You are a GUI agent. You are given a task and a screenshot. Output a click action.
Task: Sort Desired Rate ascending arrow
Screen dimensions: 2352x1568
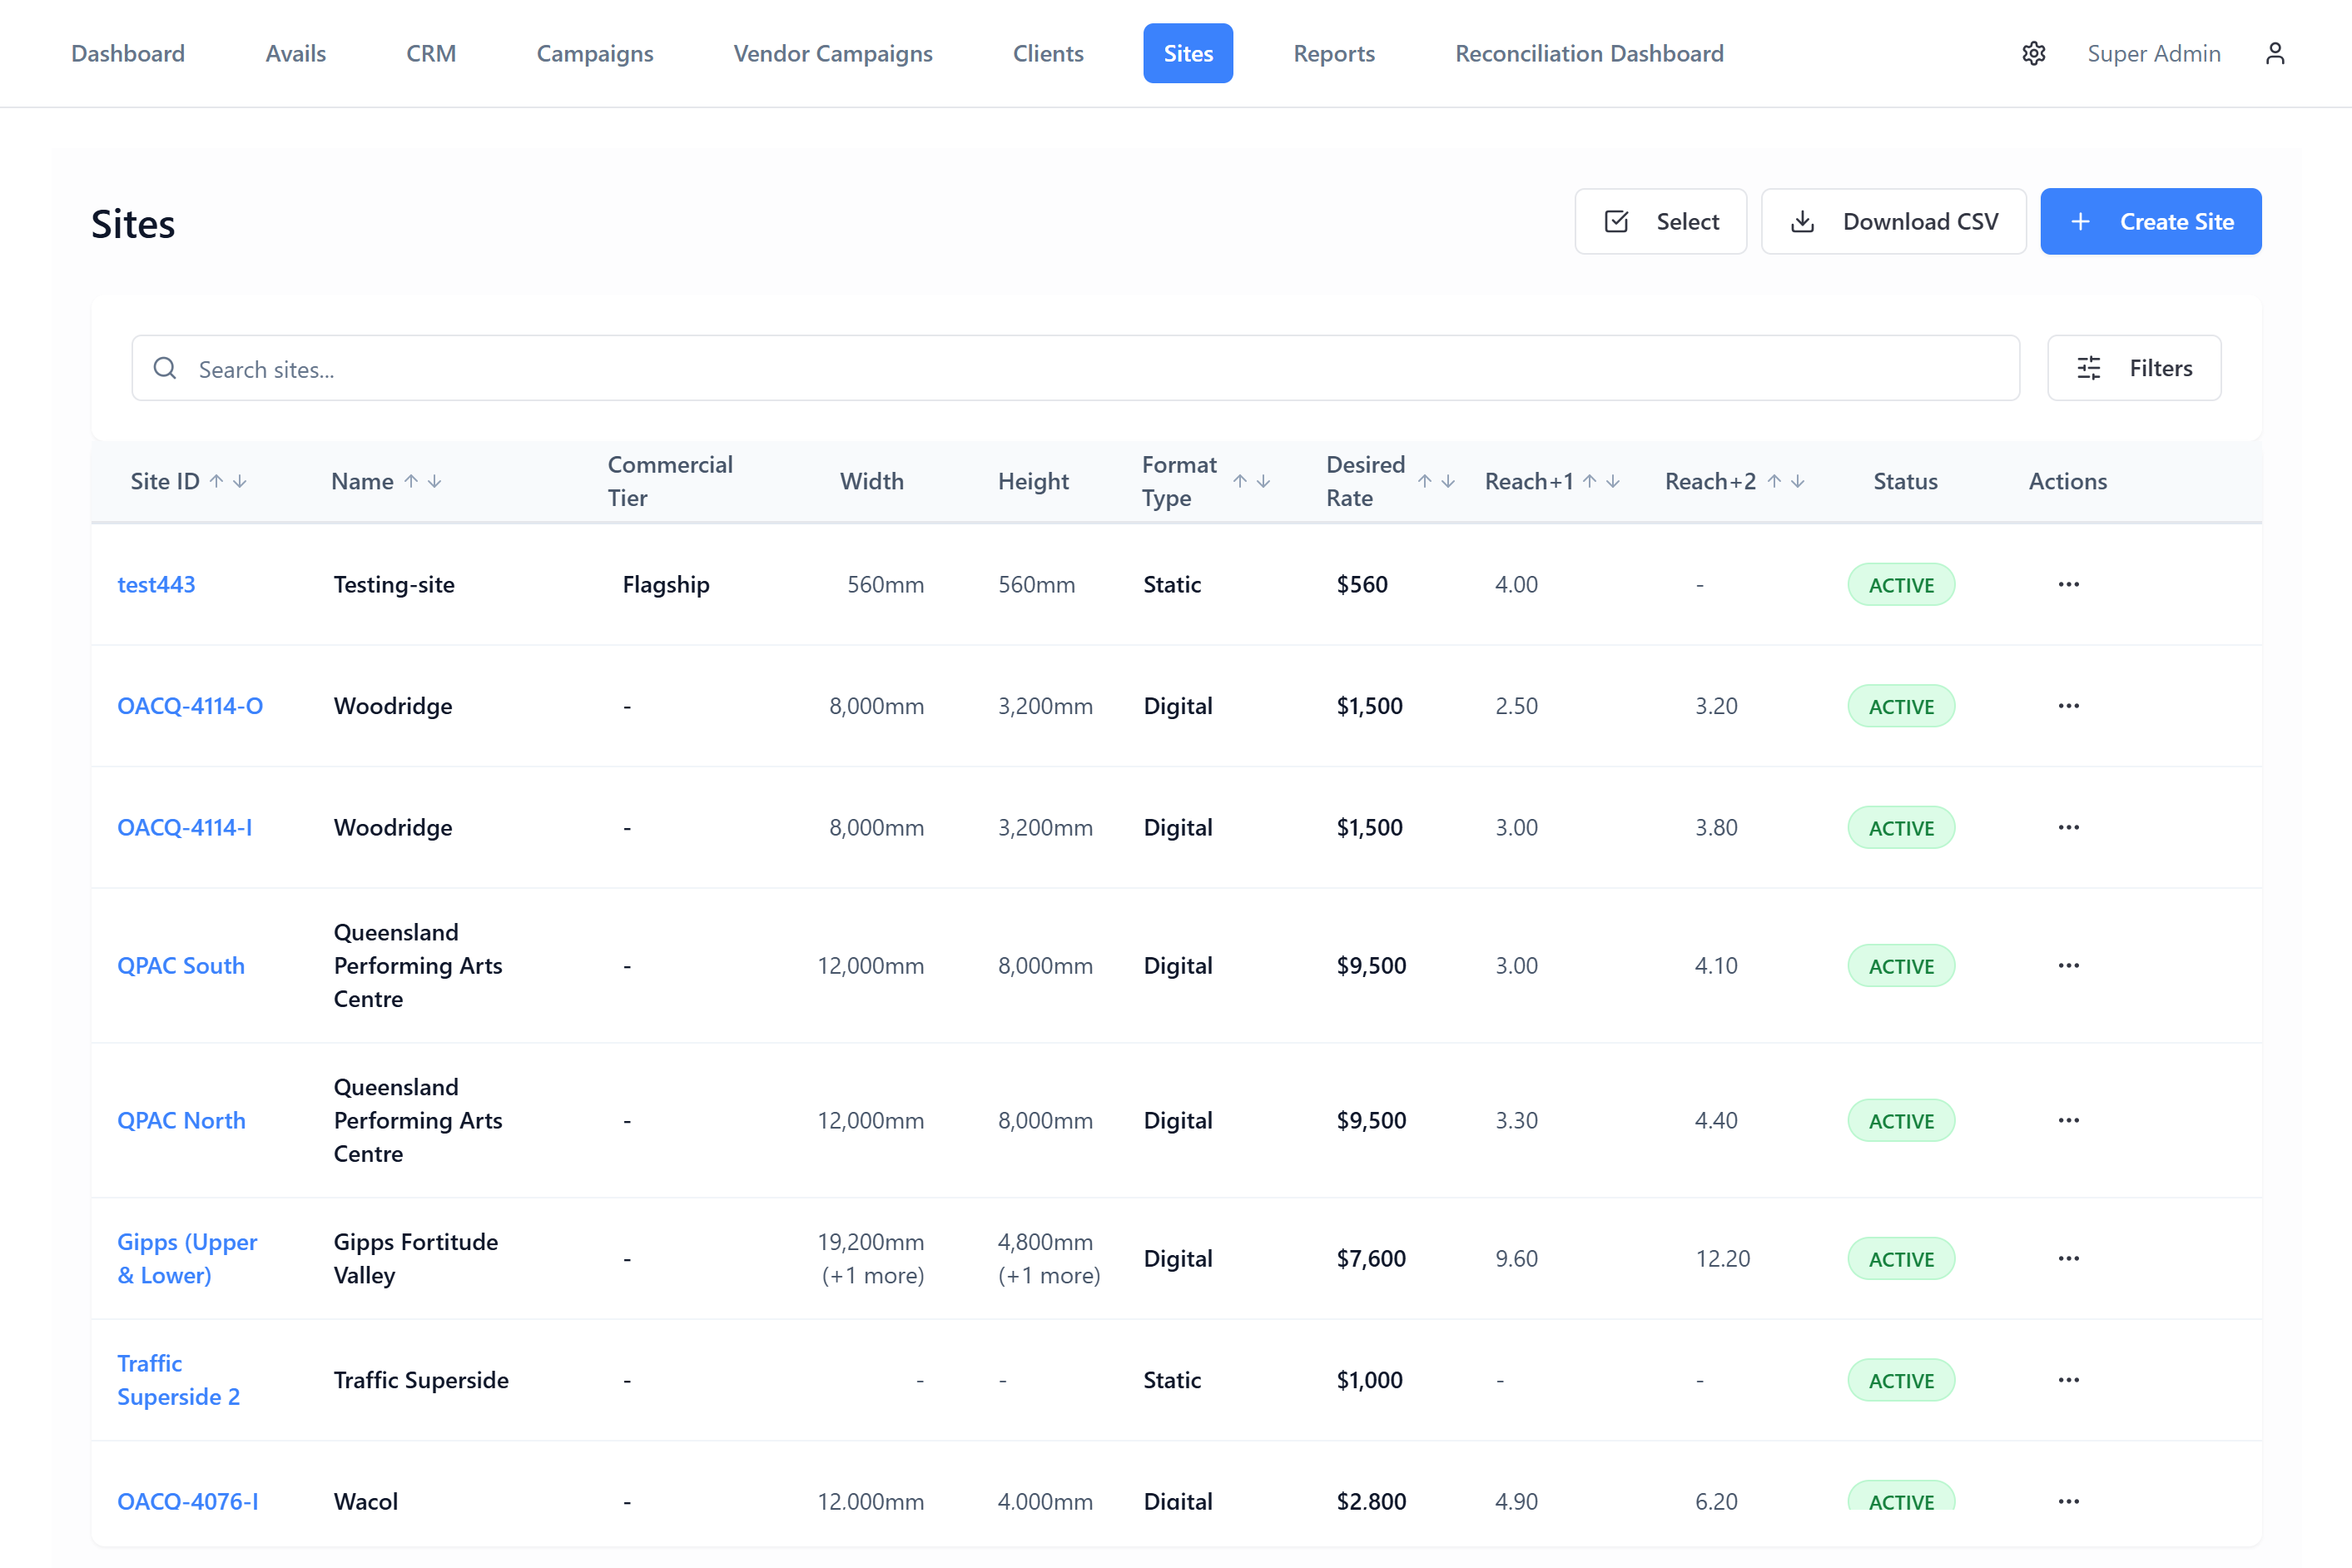(x=1424, y=481)
